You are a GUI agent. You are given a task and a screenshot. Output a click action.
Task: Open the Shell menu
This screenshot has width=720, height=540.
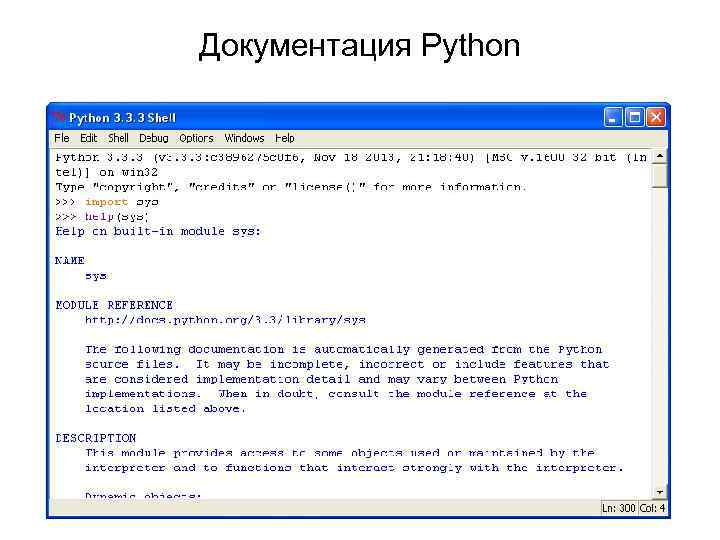tap(118, 138)
